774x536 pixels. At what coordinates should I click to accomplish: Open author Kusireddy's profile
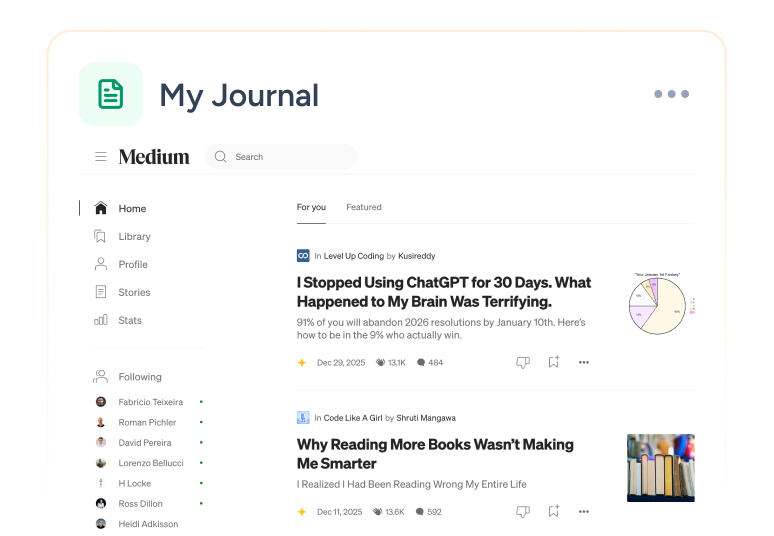coord(417,256)
